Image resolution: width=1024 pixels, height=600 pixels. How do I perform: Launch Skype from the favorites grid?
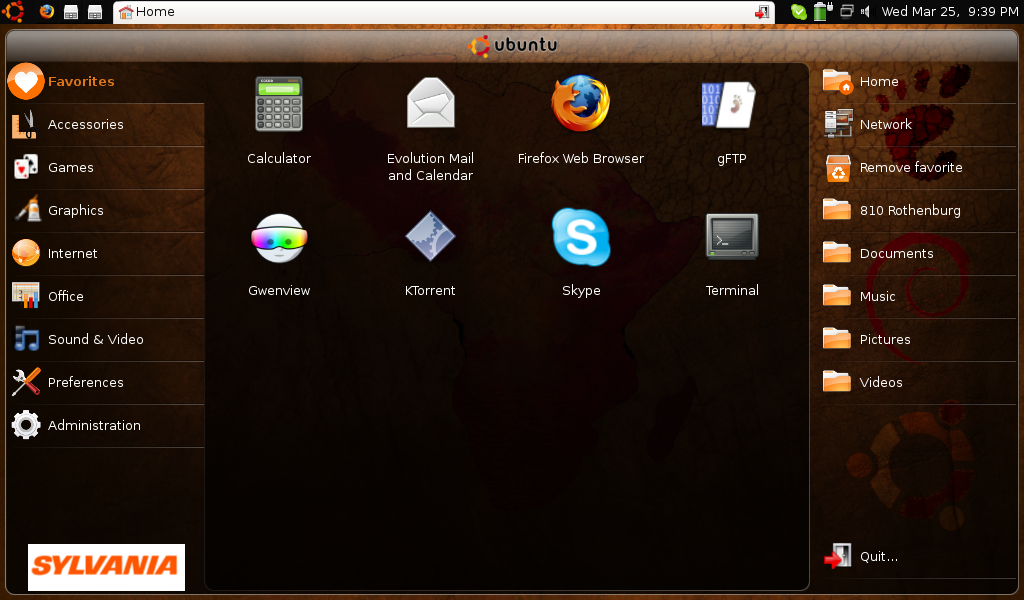(x=581, y=255)
